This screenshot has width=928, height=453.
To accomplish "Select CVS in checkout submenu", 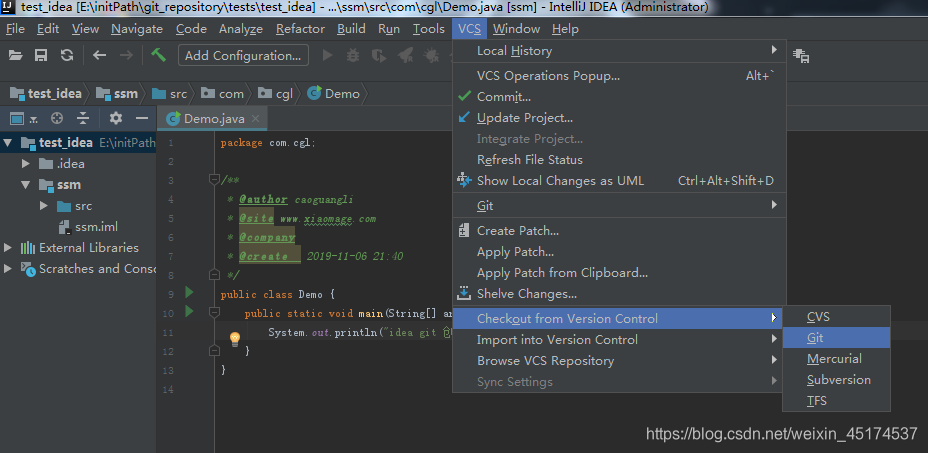I will (x=836, y=317).
